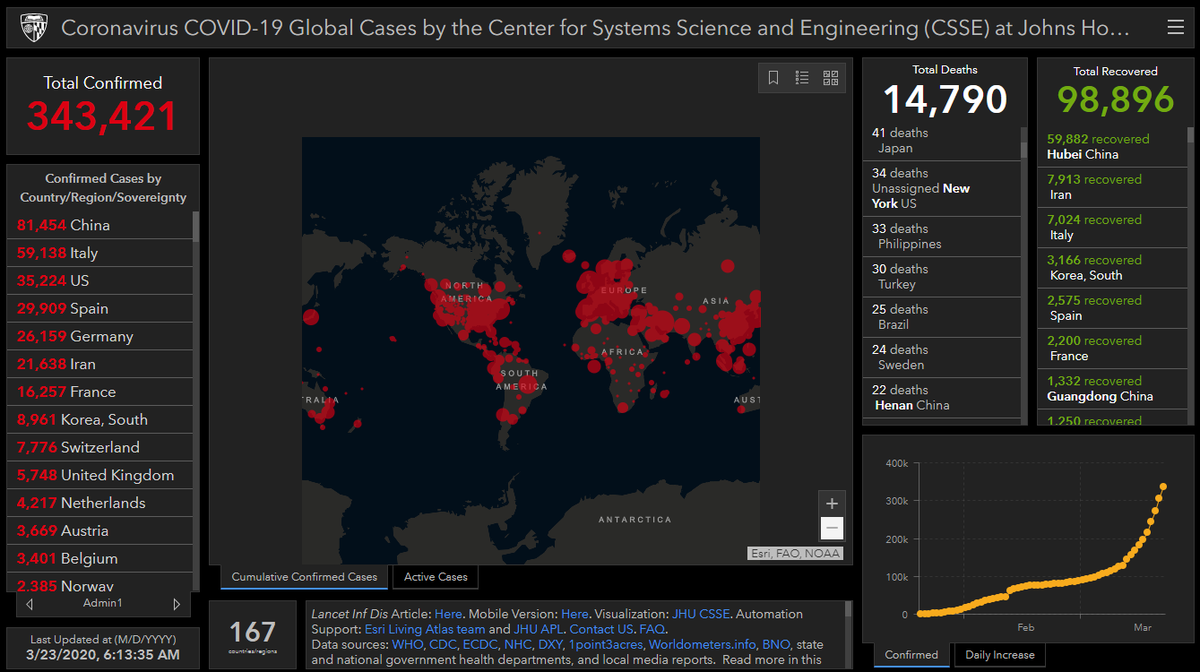
Task: Select France row with 16,257 cases
Action: click(100, 392)
